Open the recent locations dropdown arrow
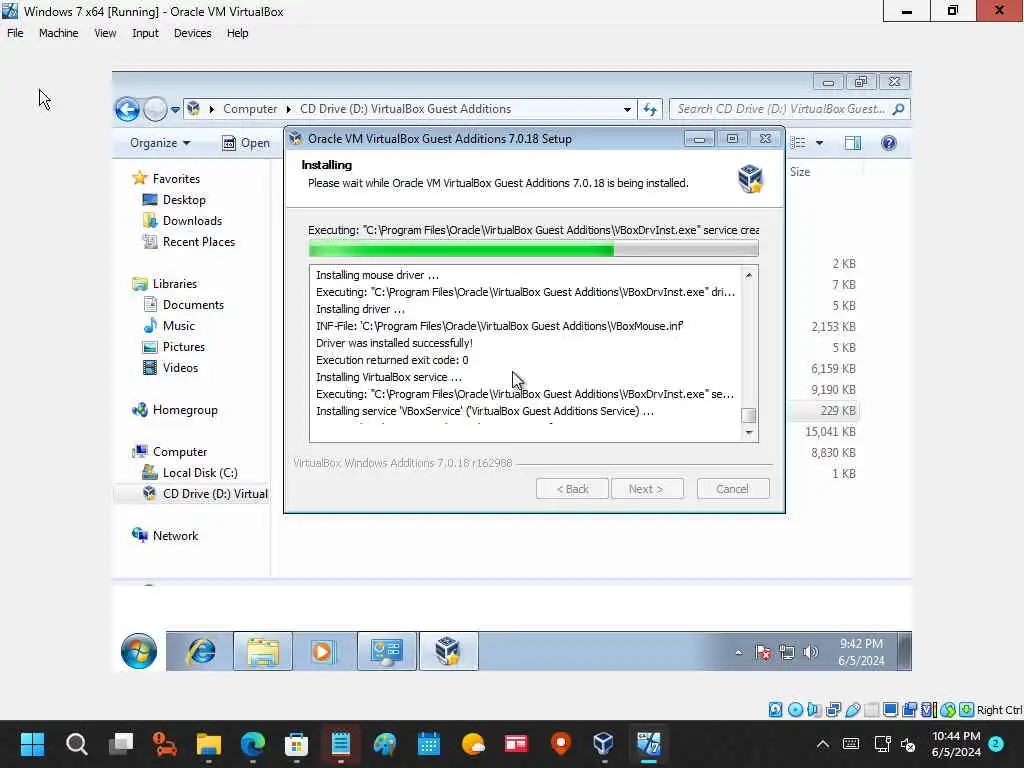This screenshot has height=768, width=1024. point(175,110)
